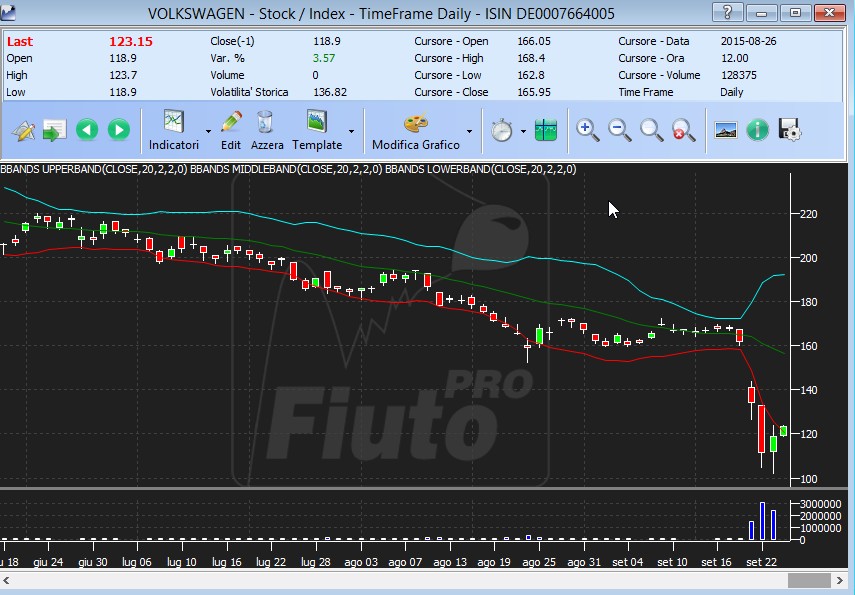Screen dimensions: 855x595
Task: Expand the Modifica Grafico dropdown arrow
Action: [x=469, y=131]
